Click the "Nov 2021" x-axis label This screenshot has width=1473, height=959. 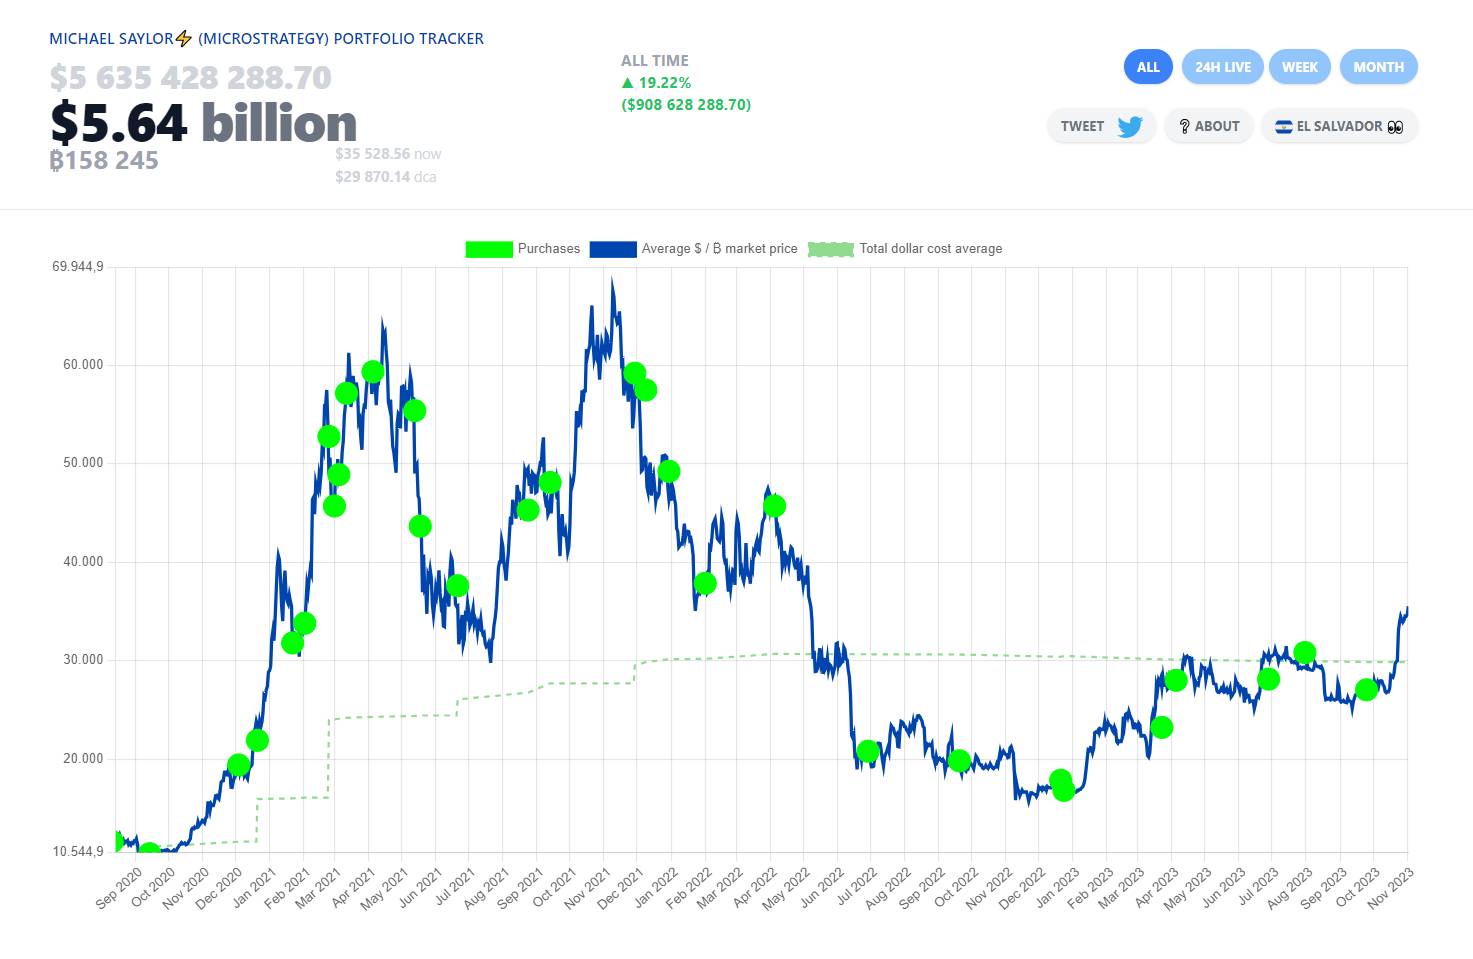(x=587, y=889)
